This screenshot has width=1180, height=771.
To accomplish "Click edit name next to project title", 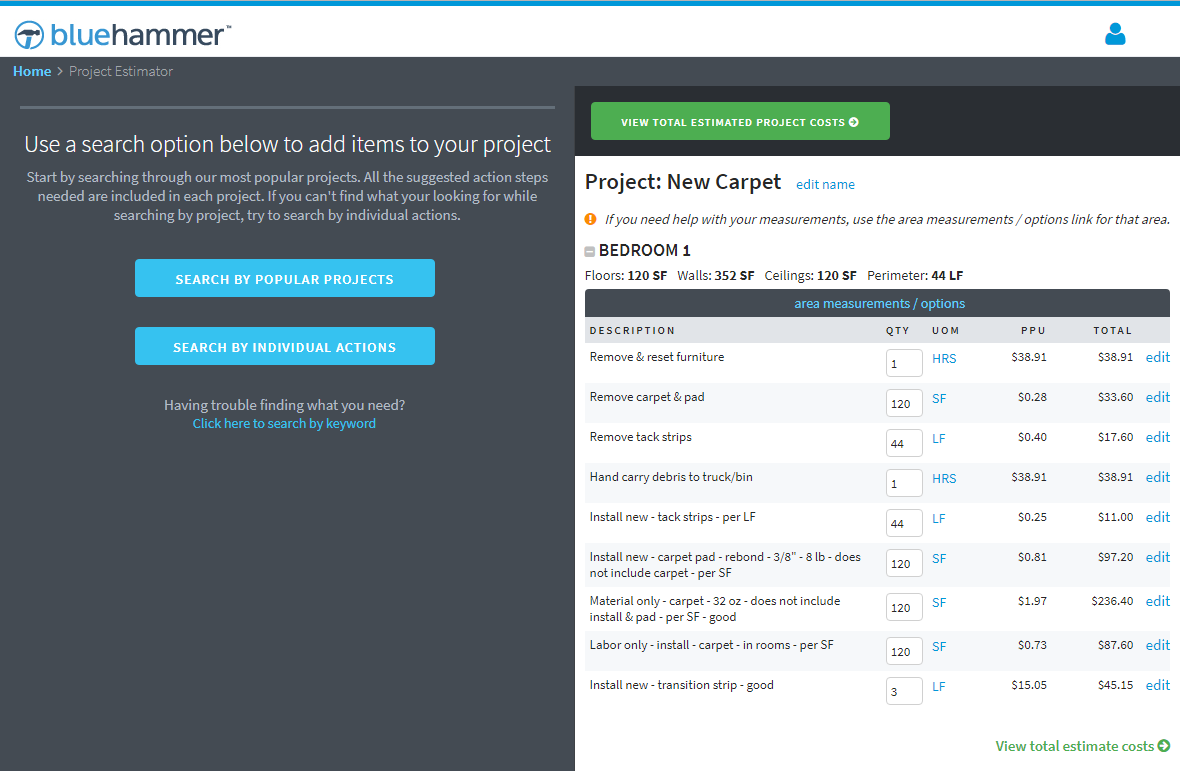I will (825, 184).
